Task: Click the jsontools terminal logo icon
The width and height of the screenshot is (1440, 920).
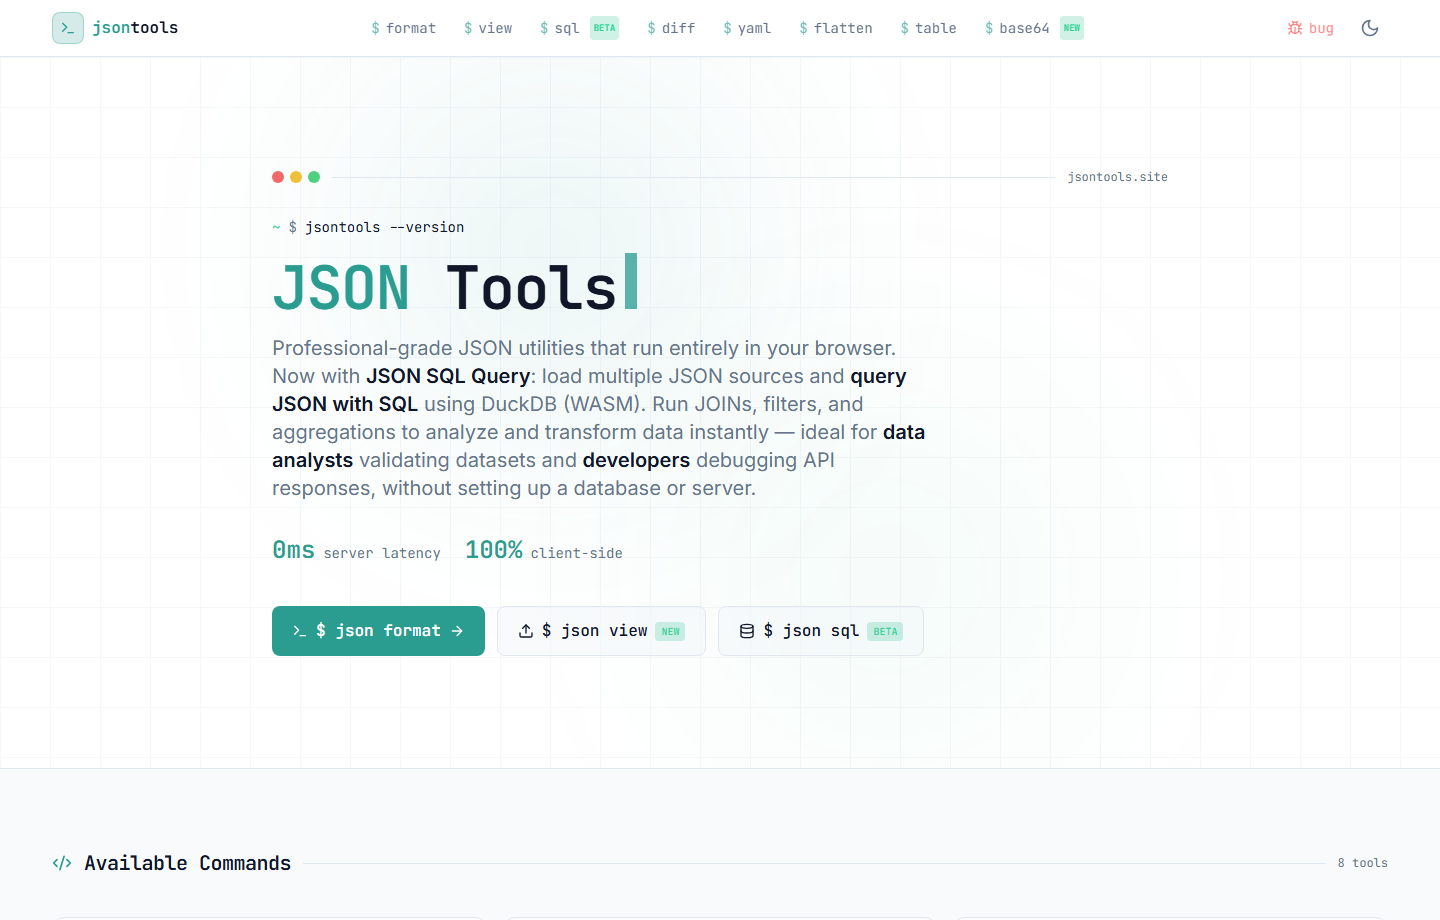Action: tap(68, 28)
